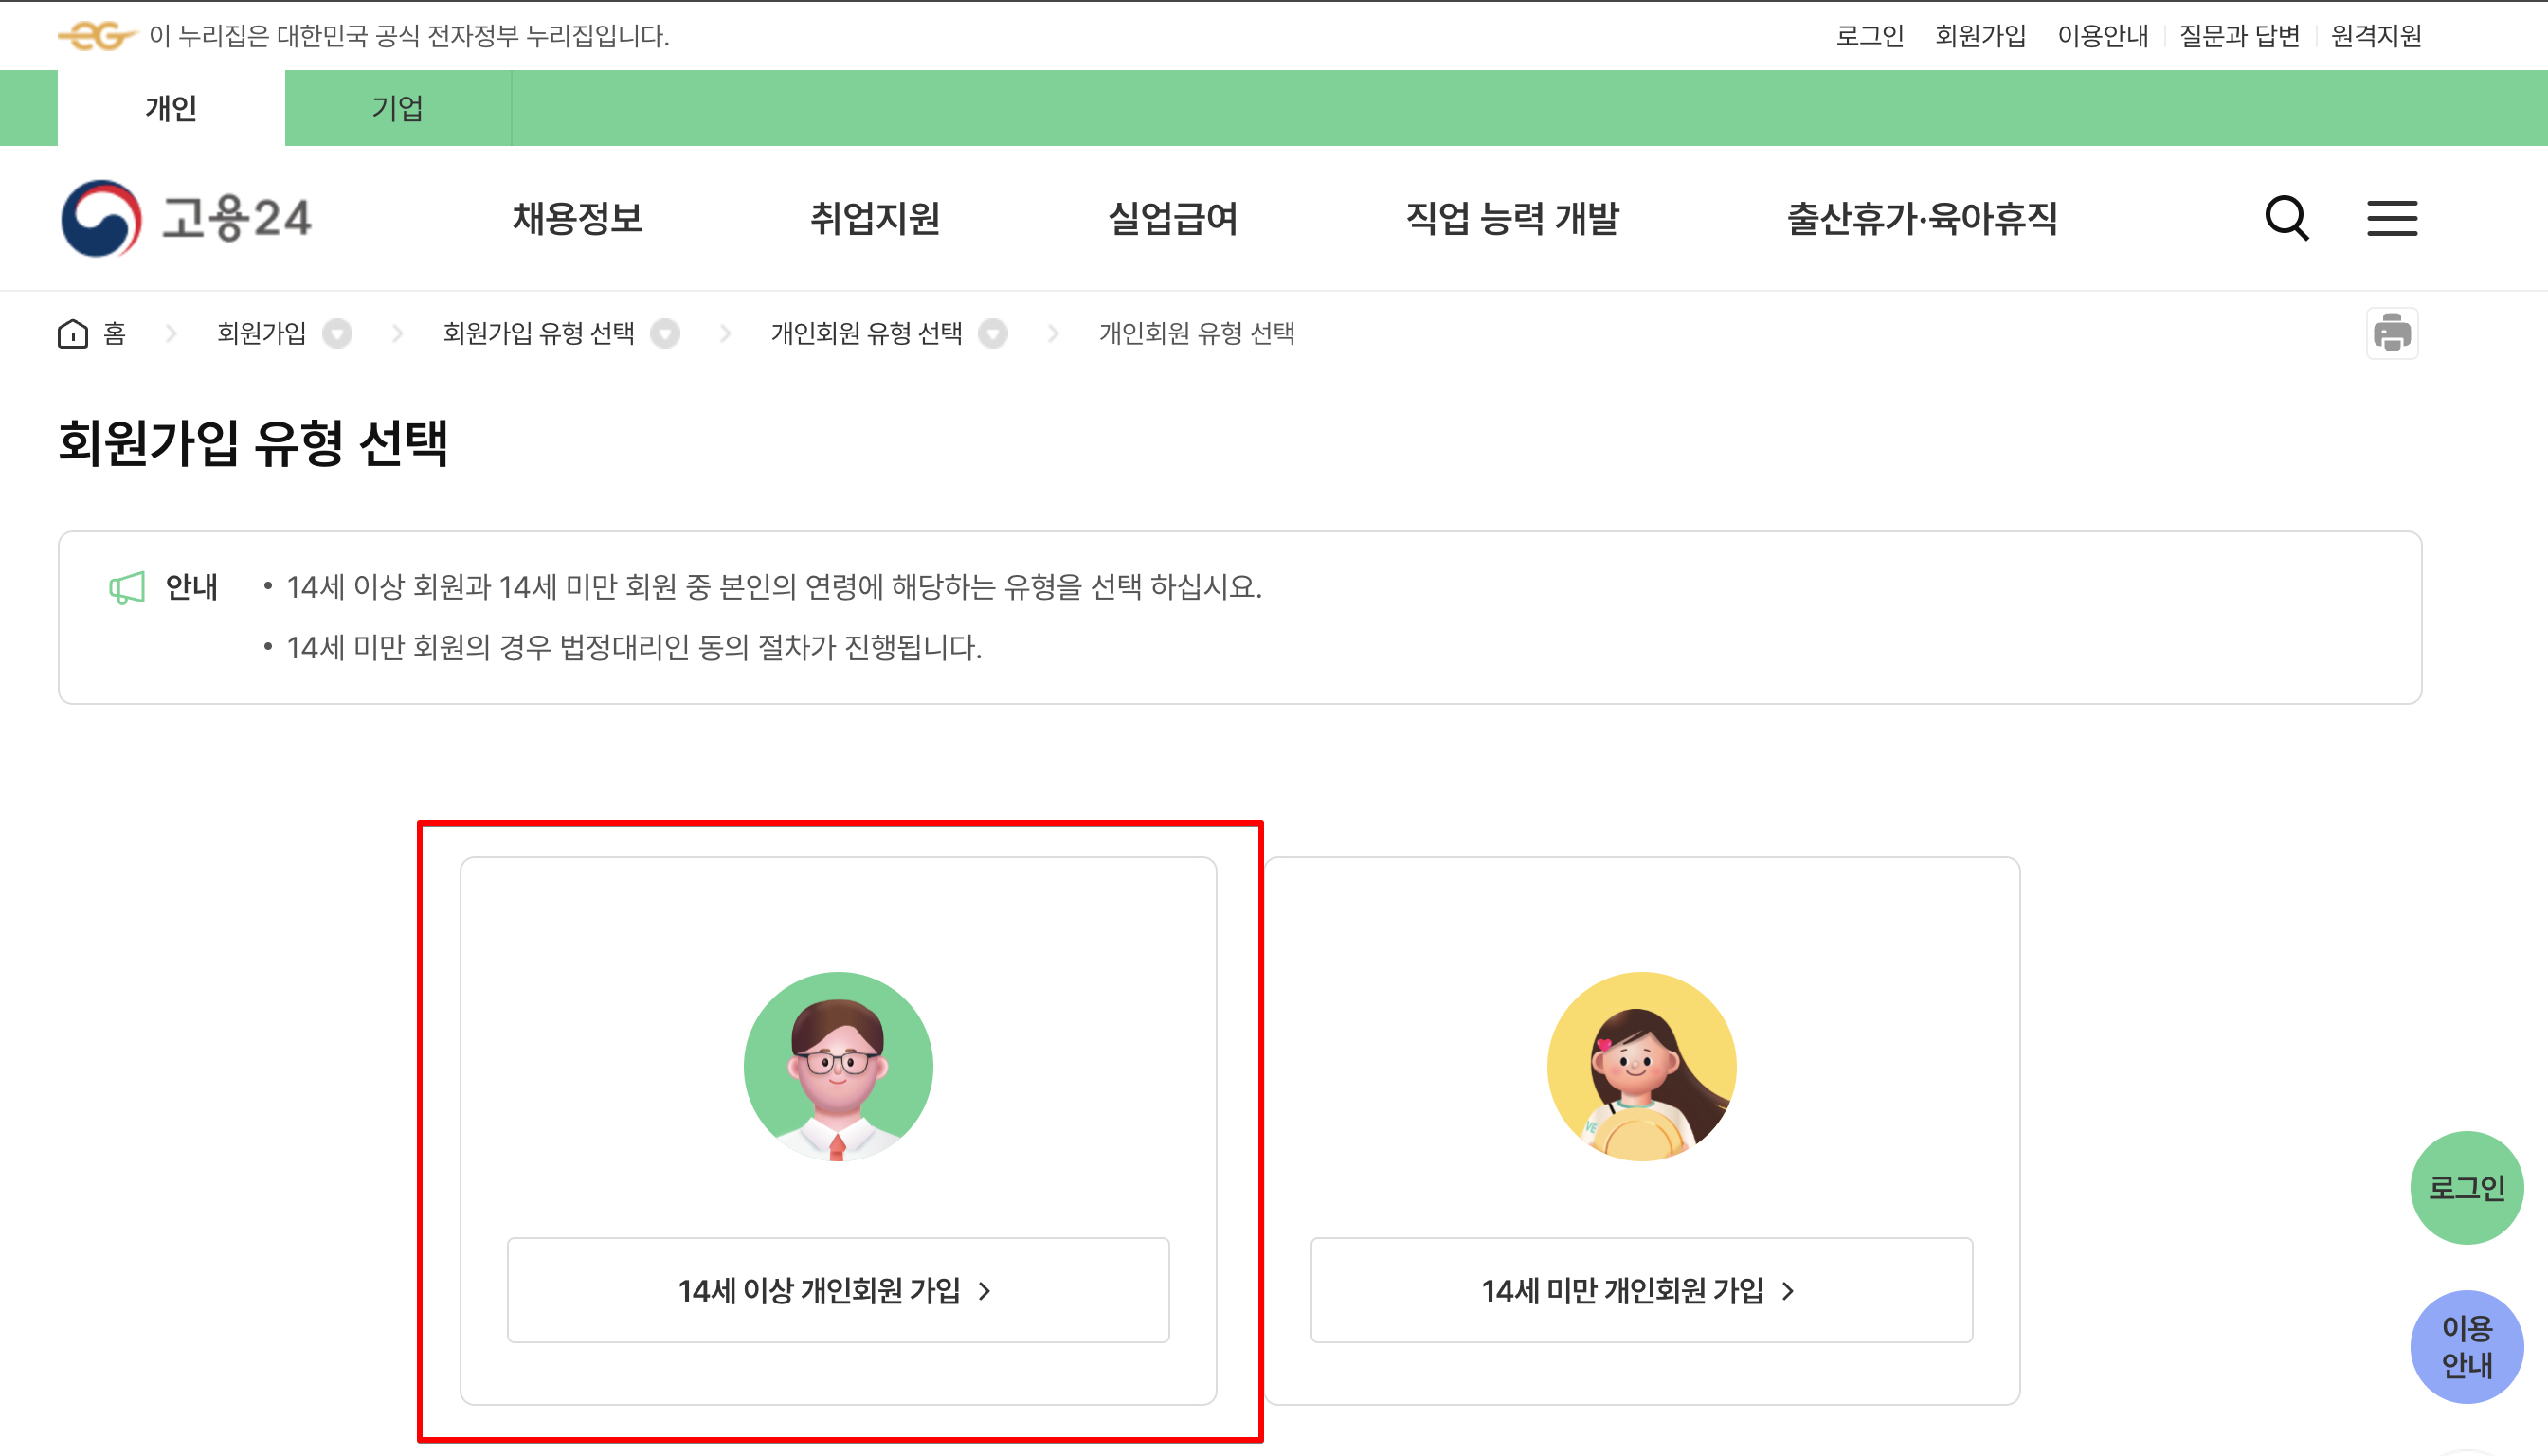Open the 취업지원 menu
Image resolution: width=2548 pixels, height=1456 pixels.
875,218
